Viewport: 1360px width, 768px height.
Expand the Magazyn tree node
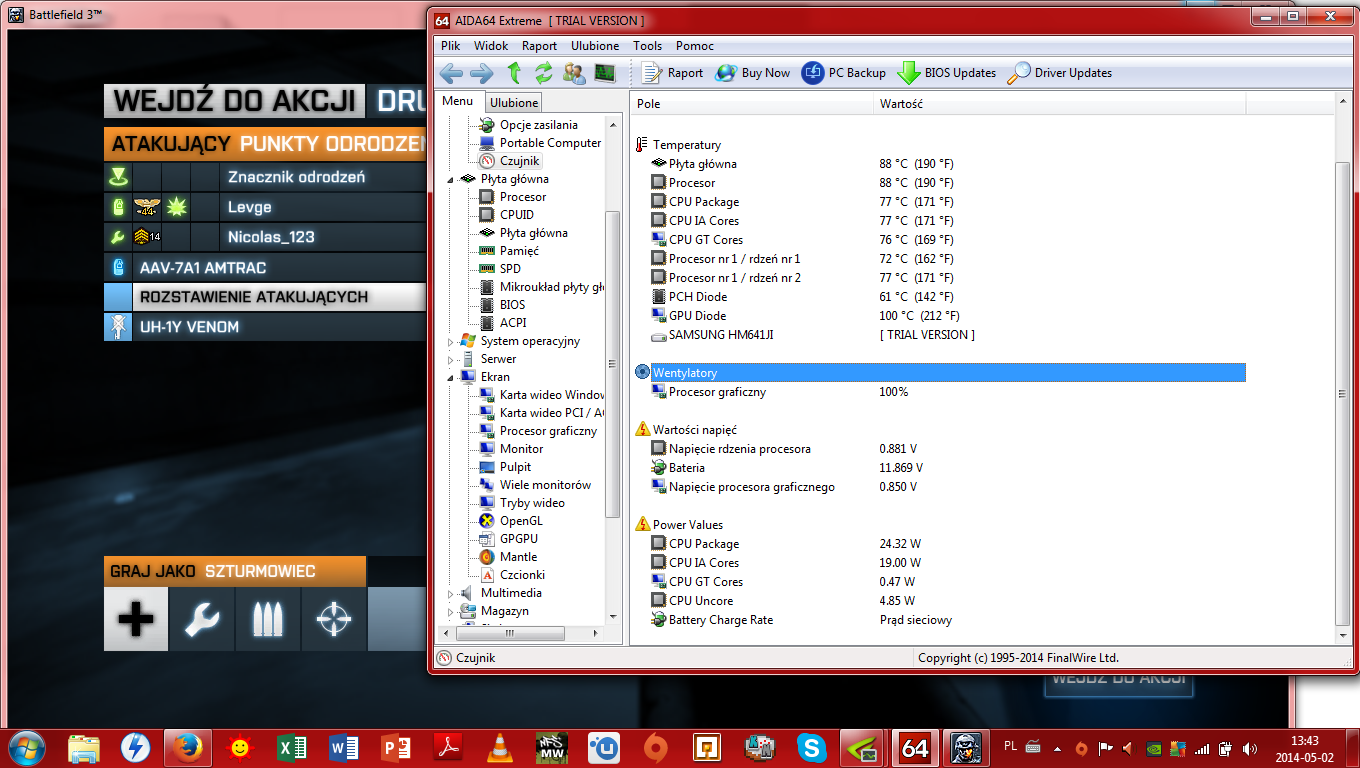[451, 612]
